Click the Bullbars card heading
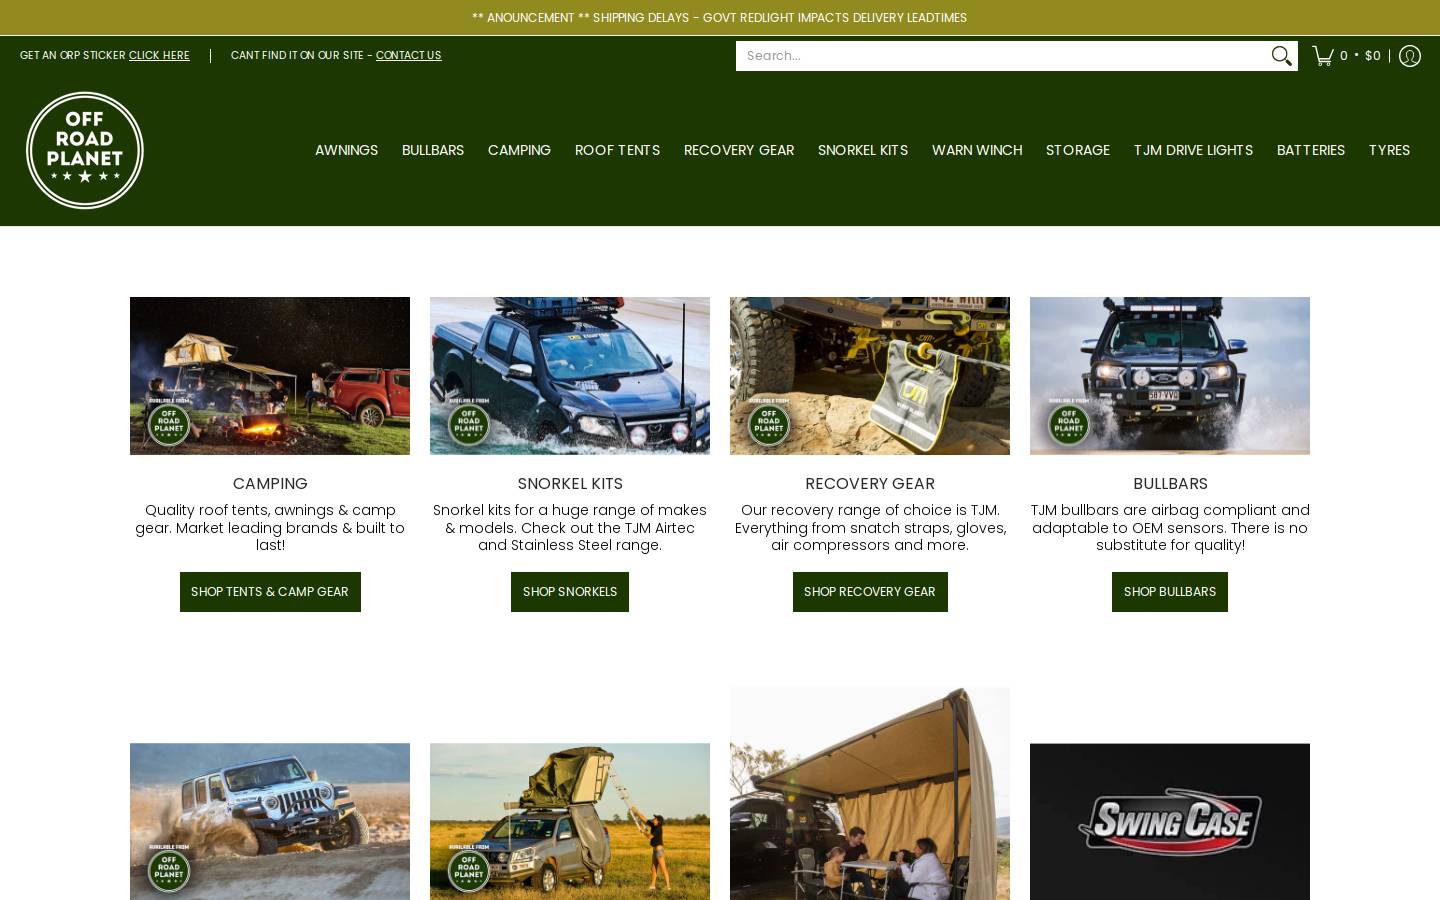 tap(1170, 483)
